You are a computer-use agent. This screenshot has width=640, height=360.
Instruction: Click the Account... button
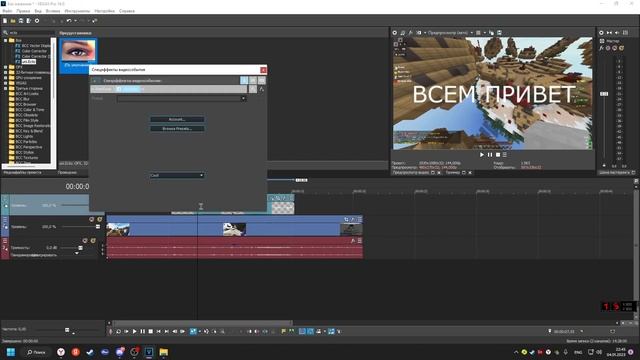tap(177, 119)
